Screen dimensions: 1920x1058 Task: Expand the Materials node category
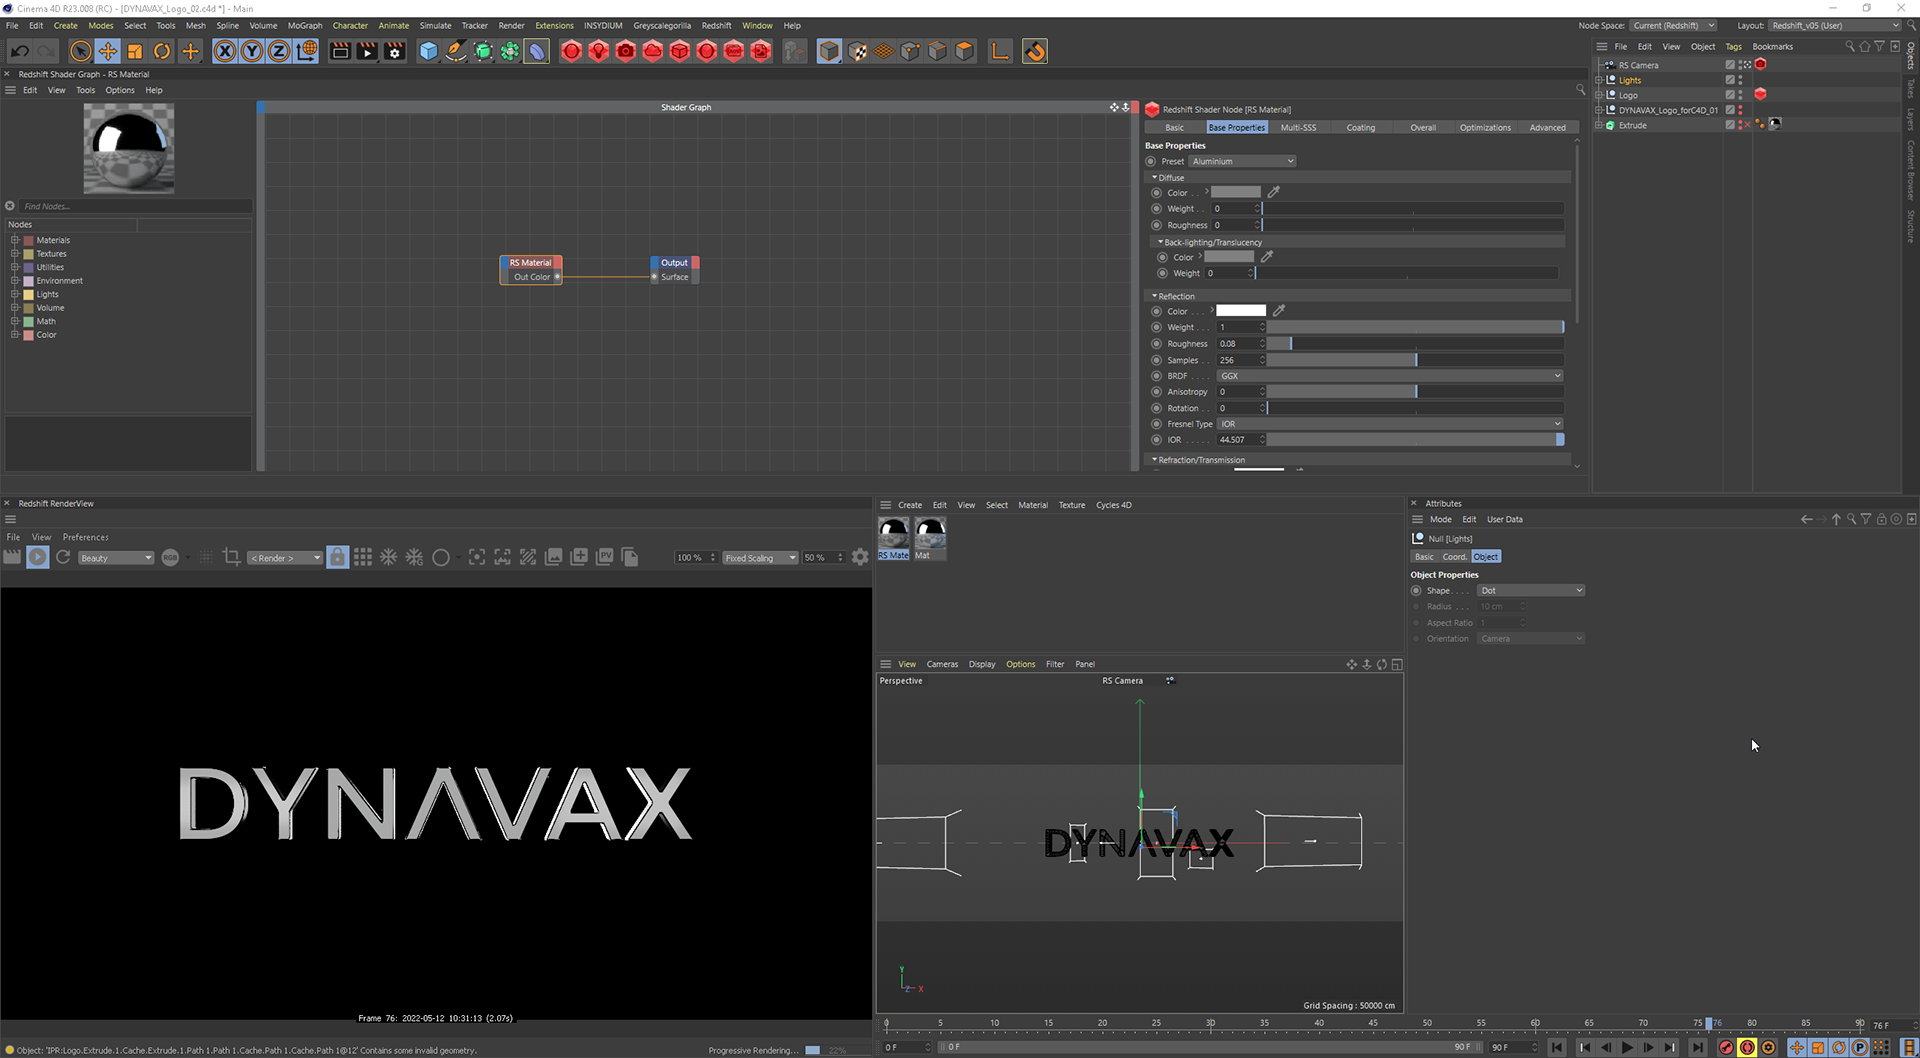[x=15, y=240]
